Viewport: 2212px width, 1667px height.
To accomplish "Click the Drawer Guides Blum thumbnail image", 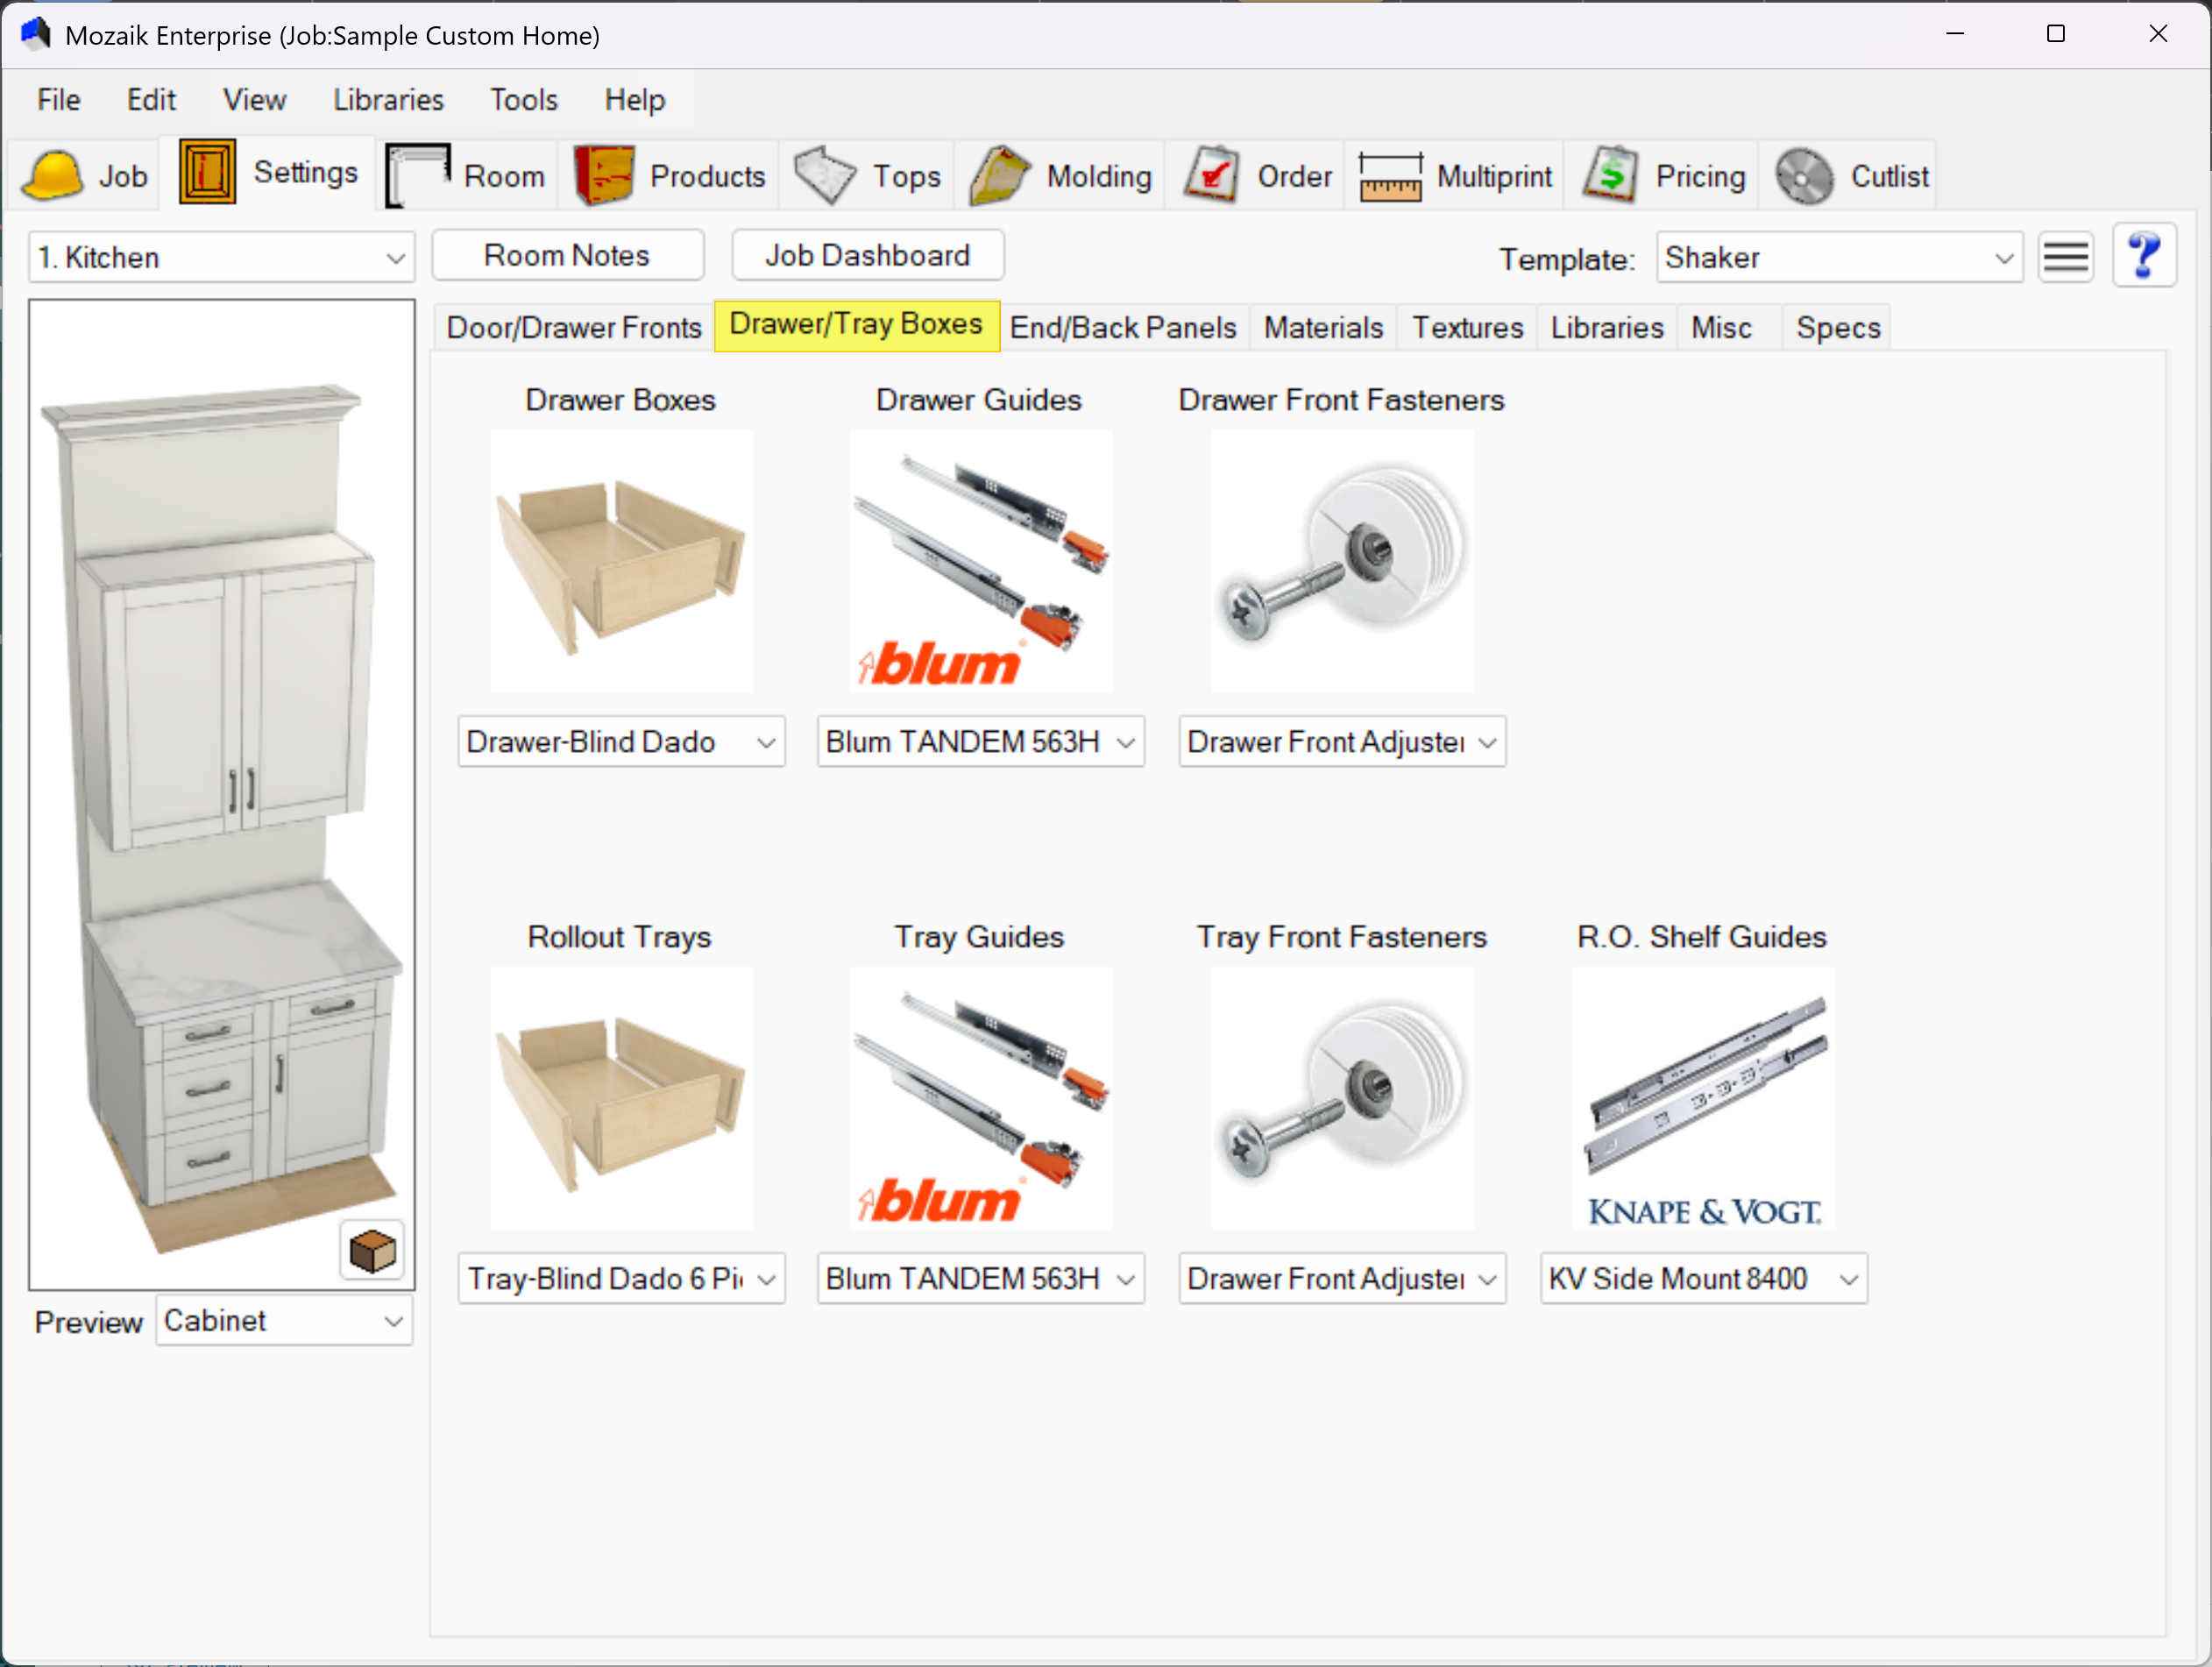I will 980,561.
